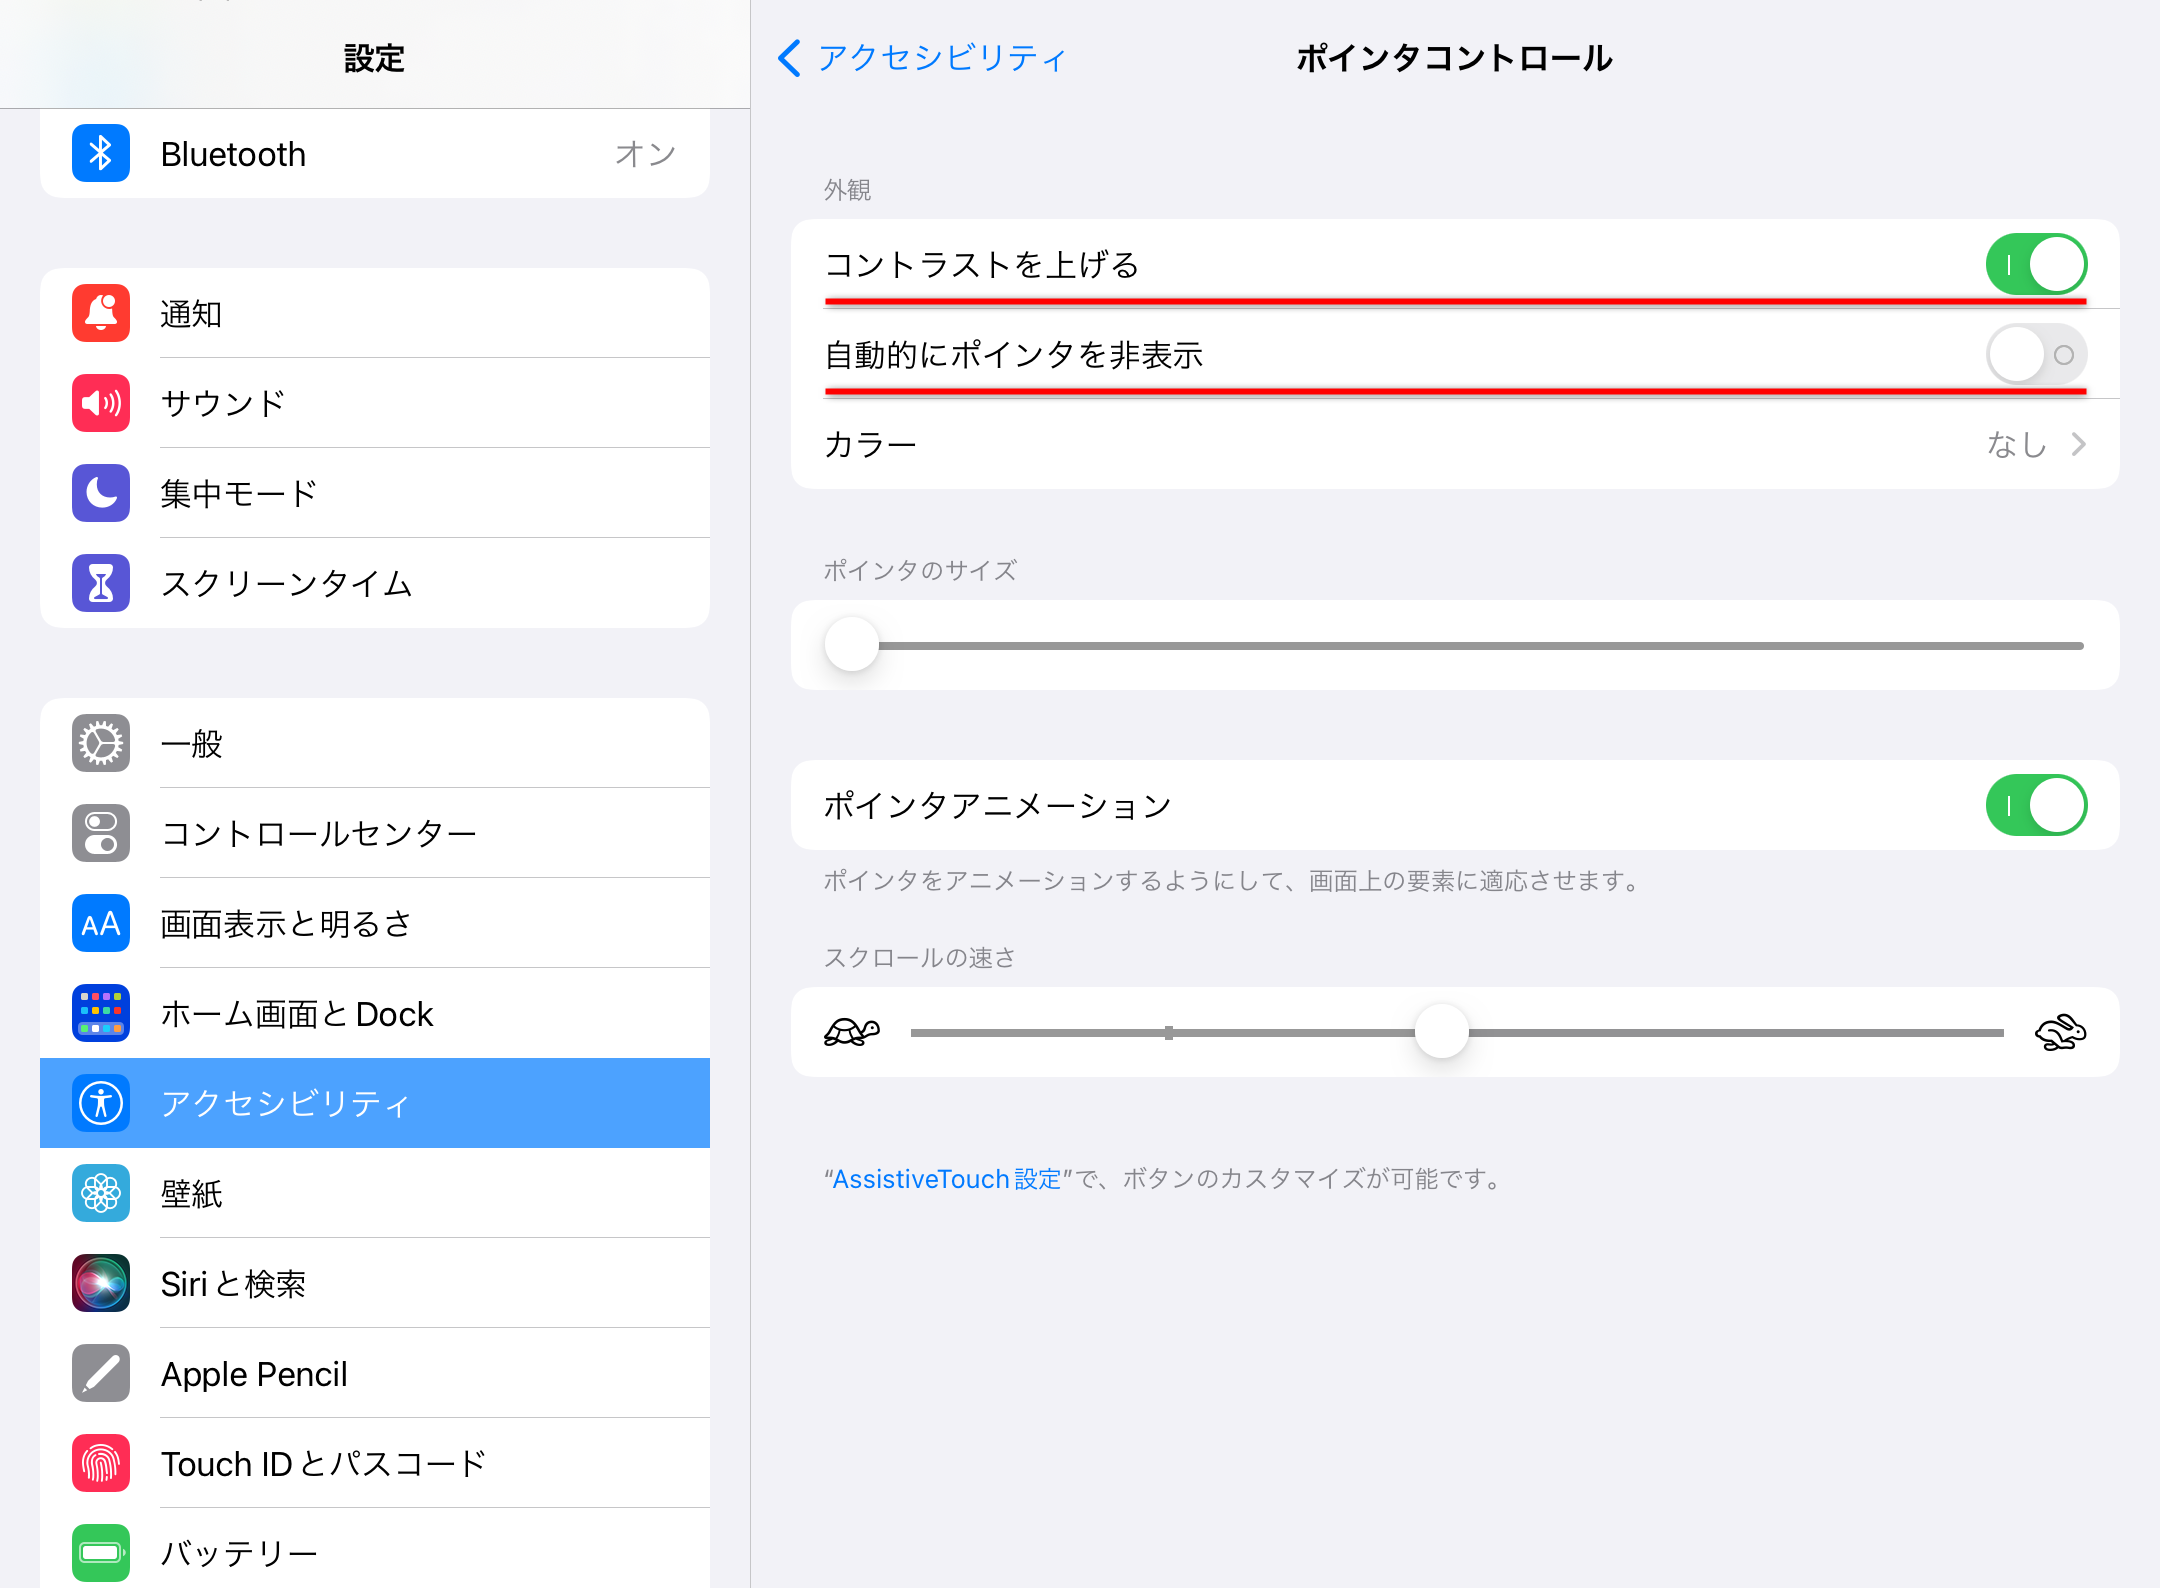Image resolution: width=2160 pixels, height=1588 pixels.
Task: Click the 一般 gear icon
Action: tap(99, 743)
